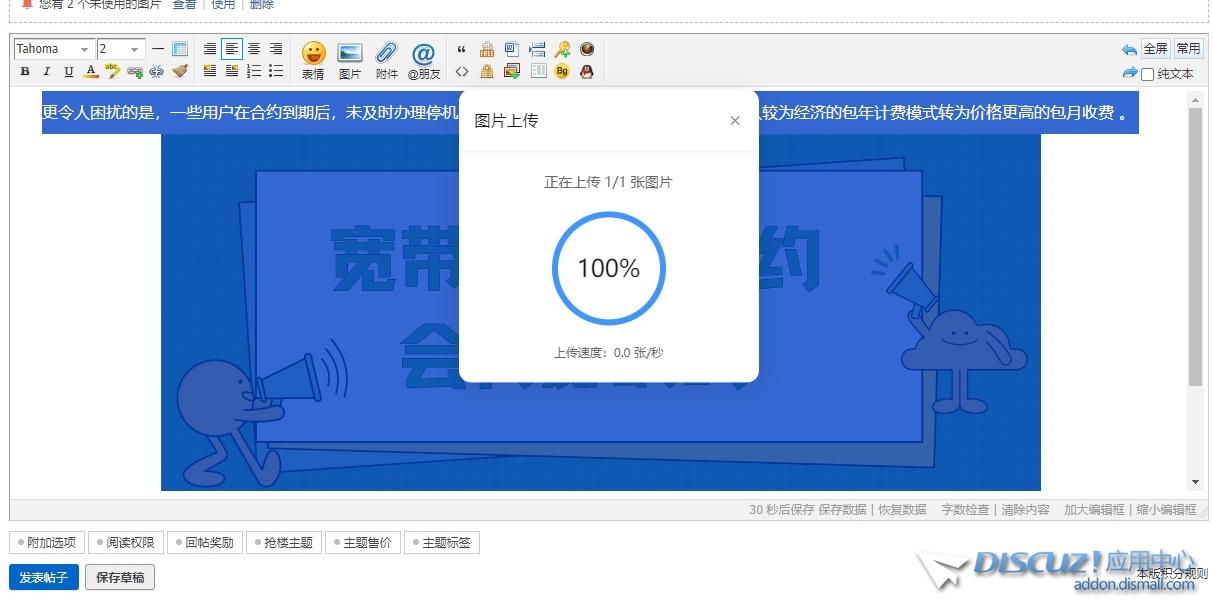Click the 附件 paperclip attachment icon
The height and width of the screenshot is (610, 1213).
click(387, 59)
